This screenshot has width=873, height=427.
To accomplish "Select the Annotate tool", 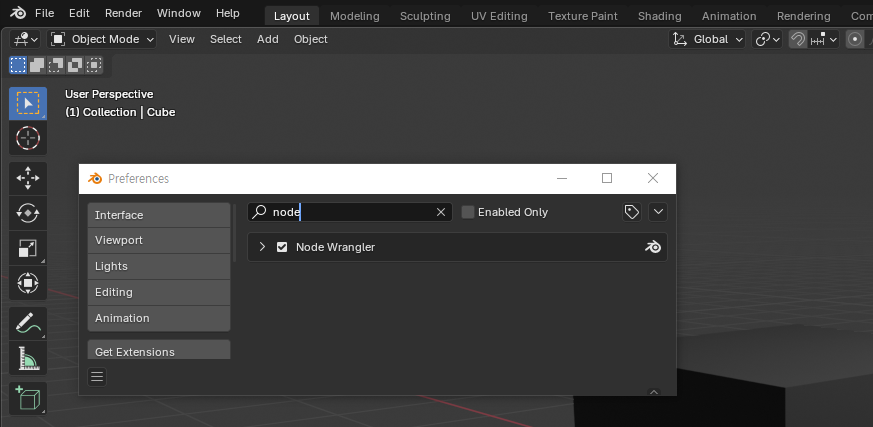I will (28, 323).
